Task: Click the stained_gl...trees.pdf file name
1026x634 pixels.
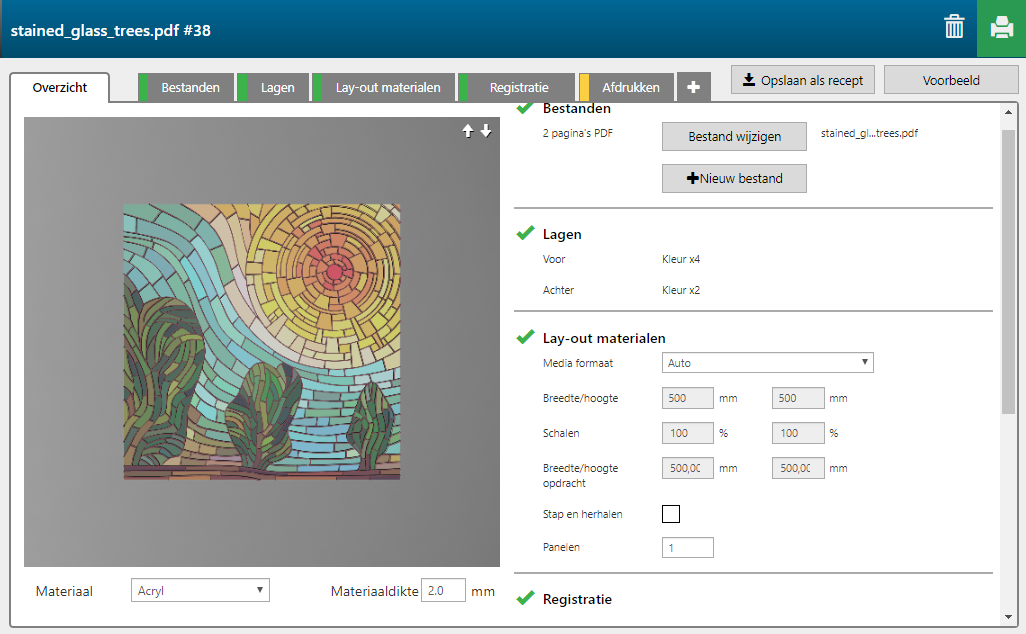Action: [869, 133]
